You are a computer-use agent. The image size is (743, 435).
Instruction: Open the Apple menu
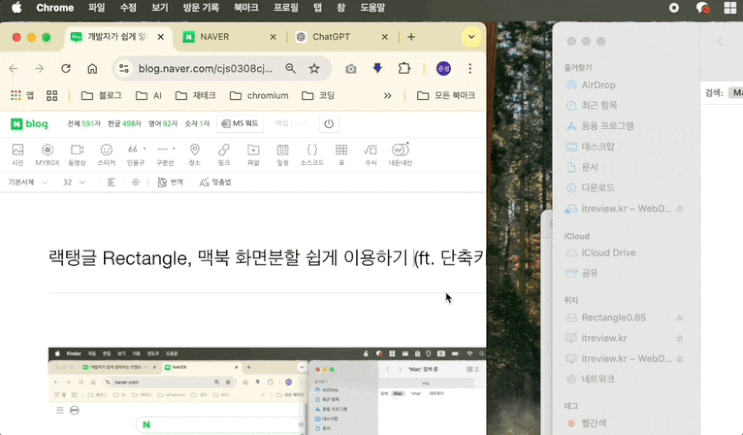tap(16, 8)
